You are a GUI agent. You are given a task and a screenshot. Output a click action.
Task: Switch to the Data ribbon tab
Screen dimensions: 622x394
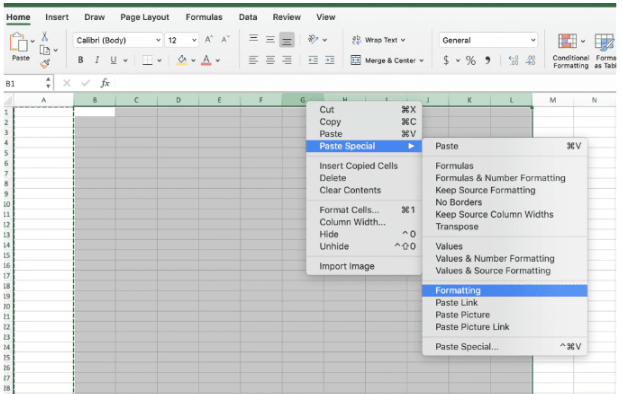pos(248,17)
